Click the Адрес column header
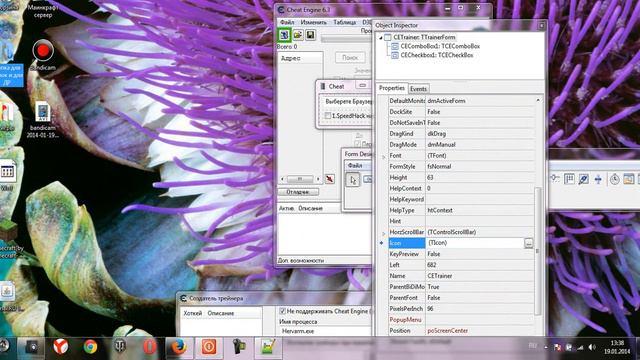Screen dimensions: 640x360 tap(300, 58)
